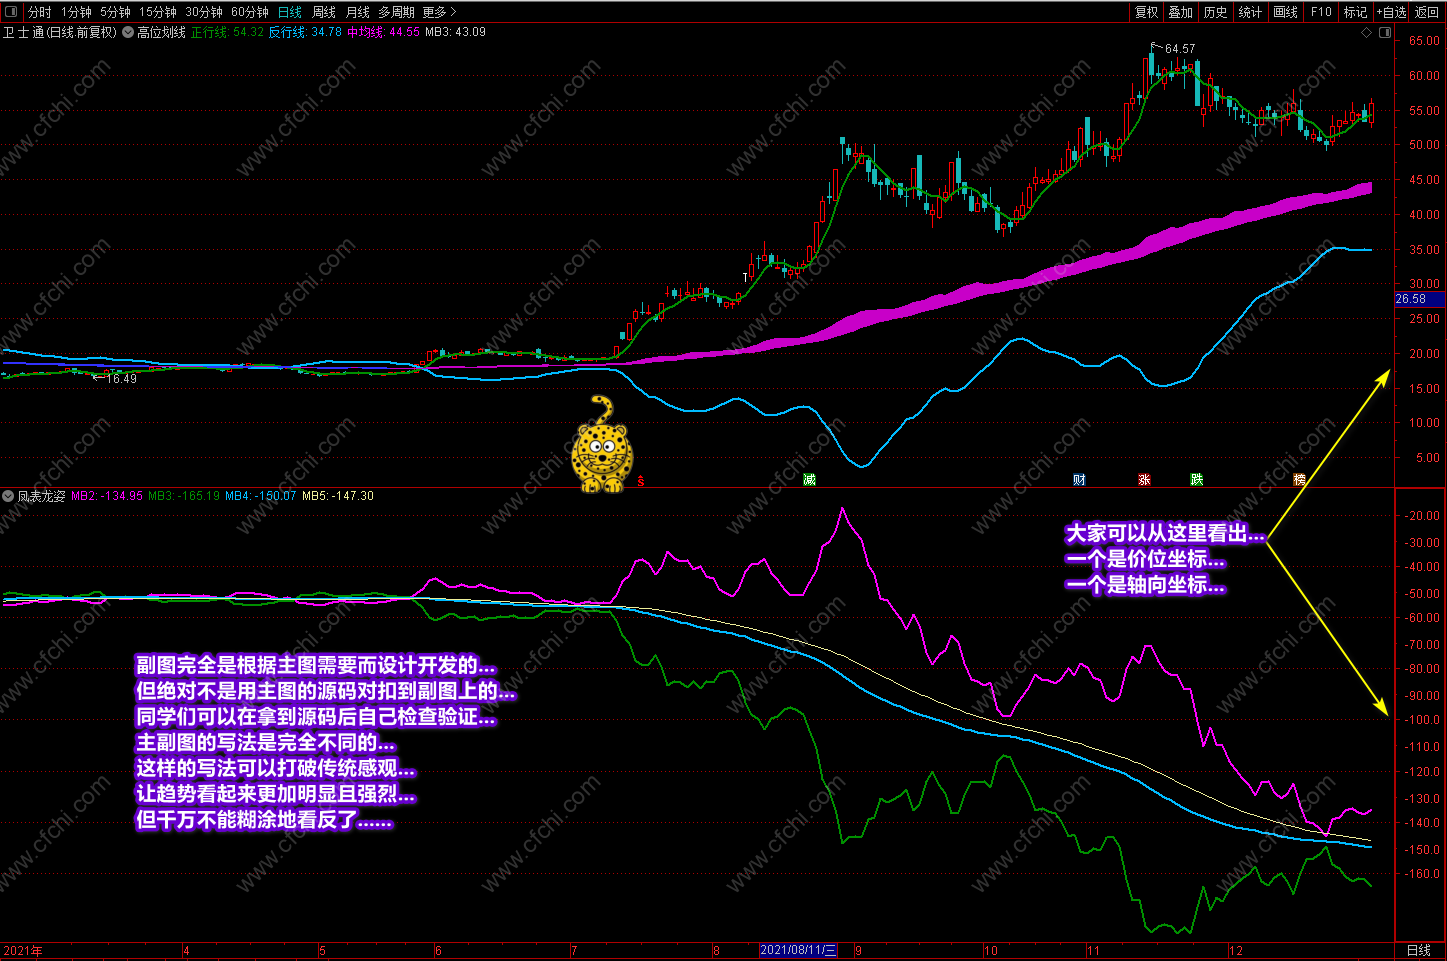Click the 正行线: 54.32 value
1447x961 pixels.
click(227, 32)
